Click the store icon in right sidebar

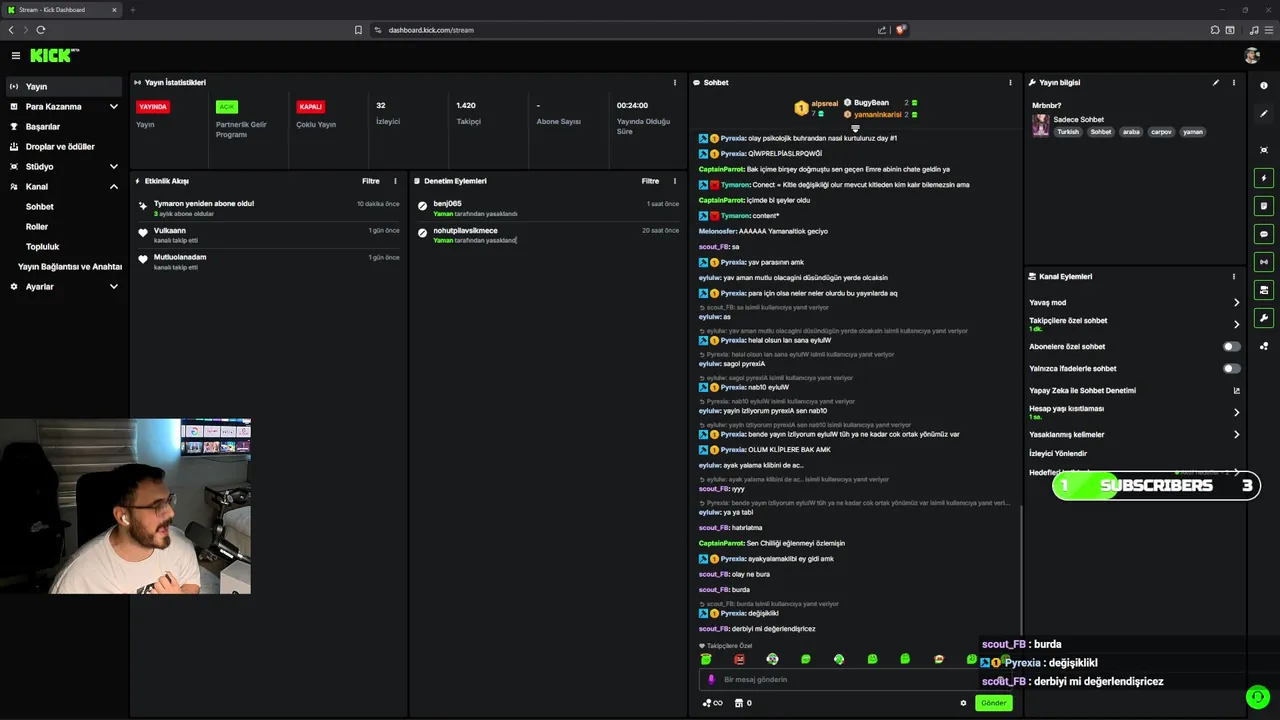click(x=1264, y=290)
